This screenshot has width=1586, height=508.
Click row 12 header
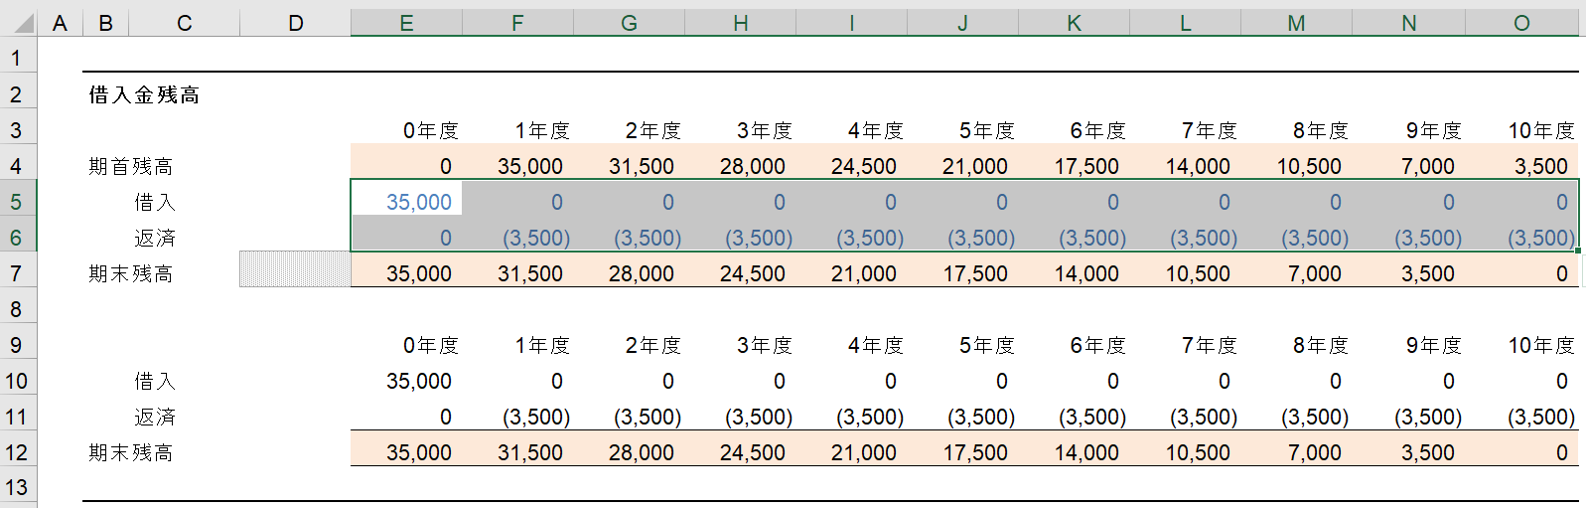17,453
